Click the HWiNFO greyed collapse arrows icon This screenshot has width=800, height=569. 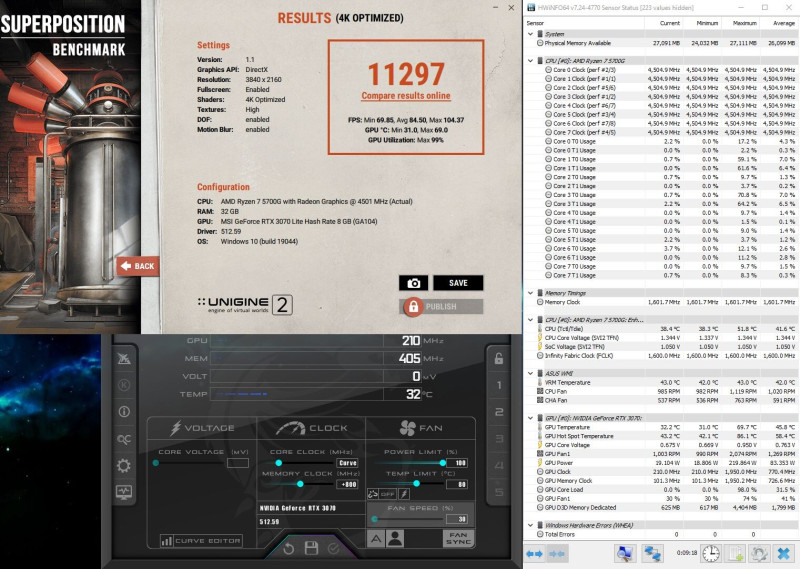click(x=556, y=554)
